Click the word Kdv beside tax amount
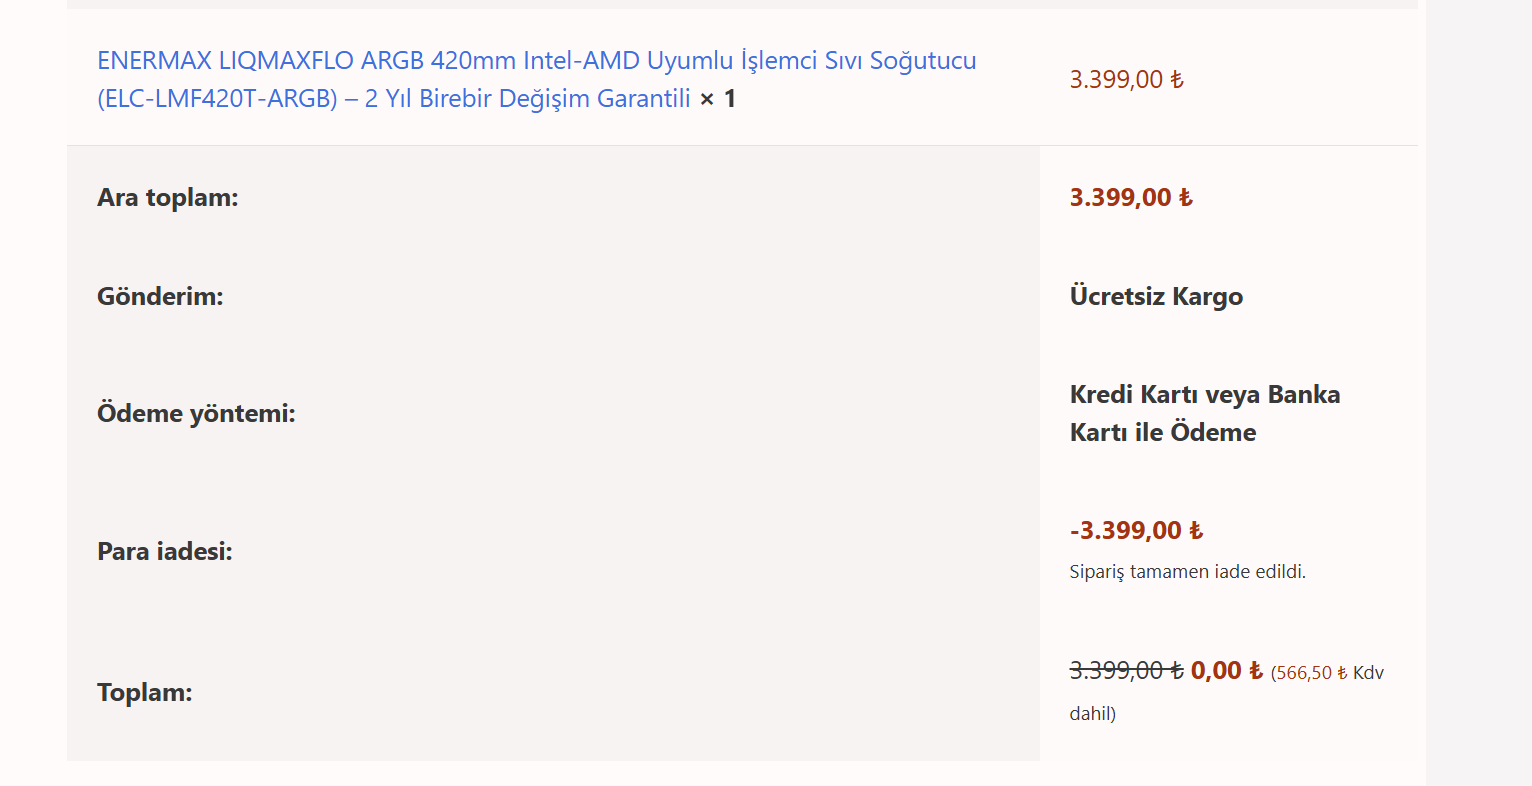Image resolution: width=1532 pixels, height=786 pixels. (1368, 673)
